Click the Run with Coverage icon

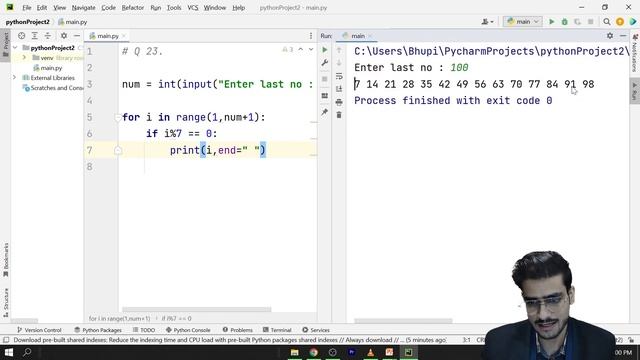[577, 22]
